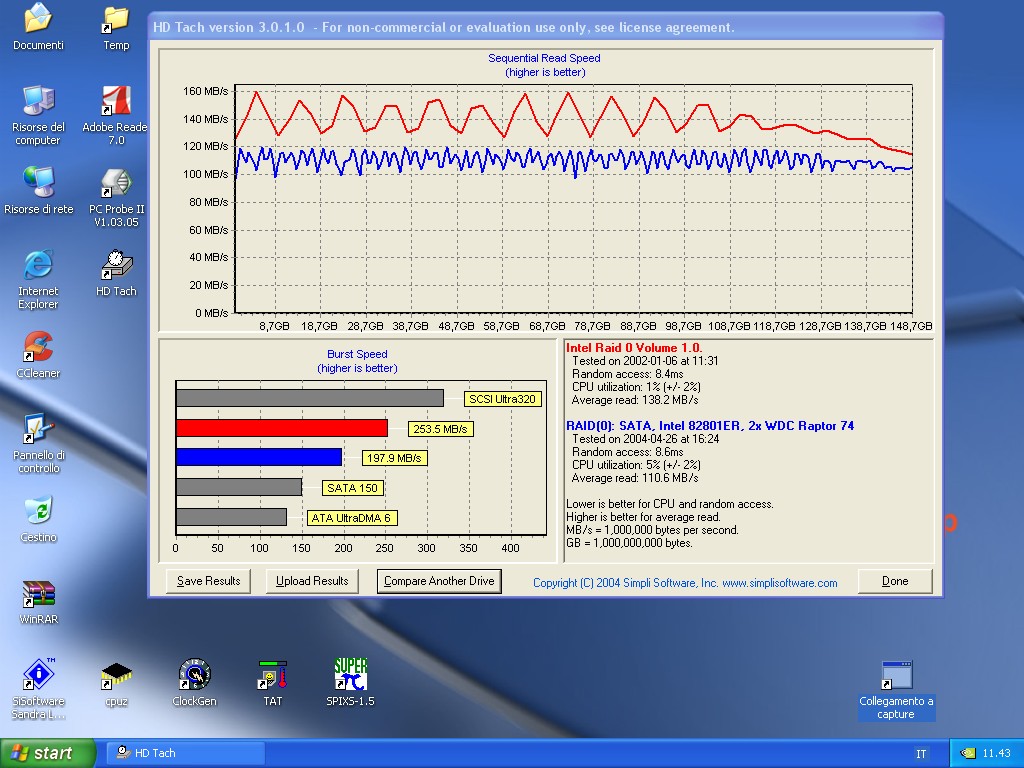The width and height of the screenshot is (1024, 768).
Task: Click the HD Tach window title bar
Action: click(x=545, y=27)
